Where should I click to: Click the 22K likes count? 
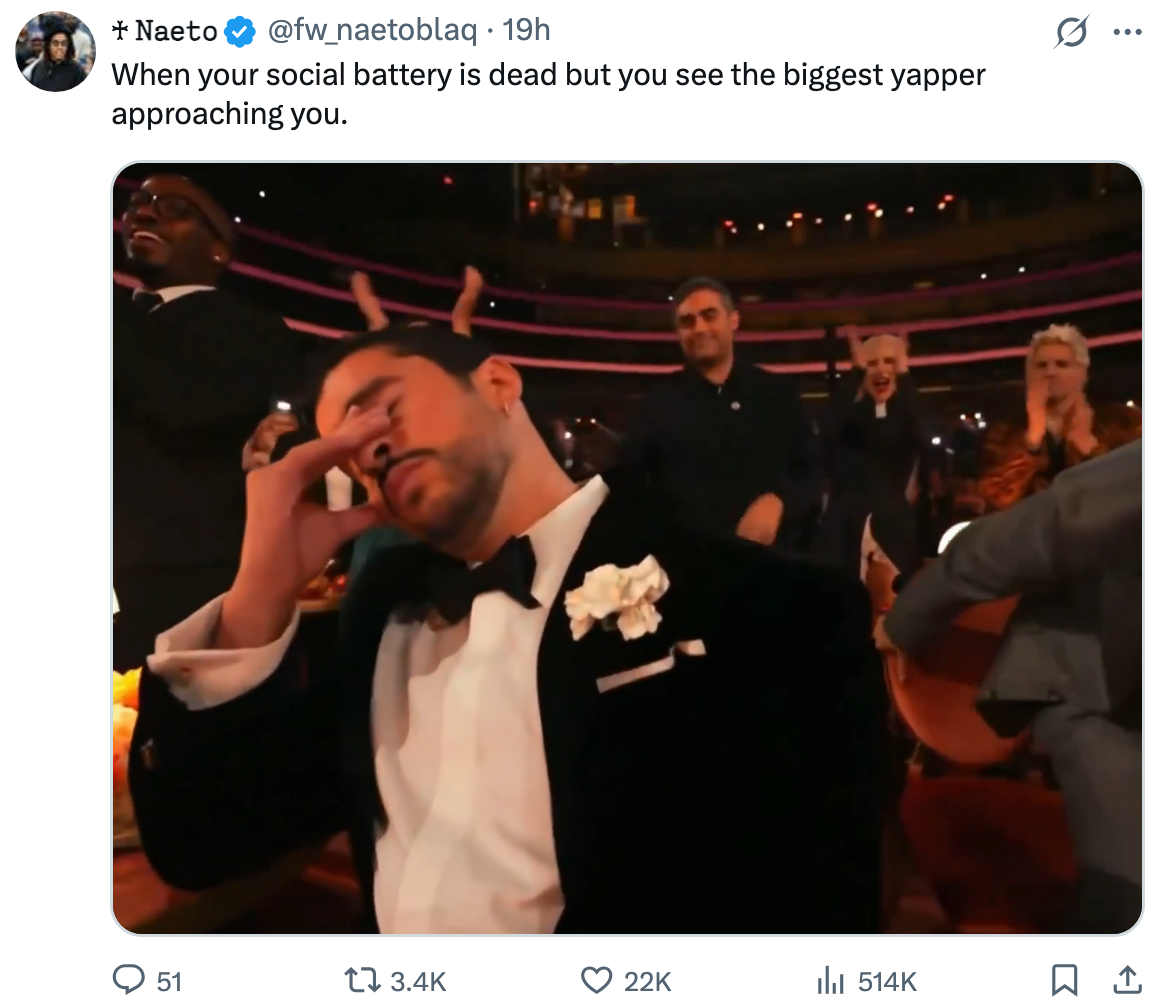pyautogui.click(x=647, y=981)
